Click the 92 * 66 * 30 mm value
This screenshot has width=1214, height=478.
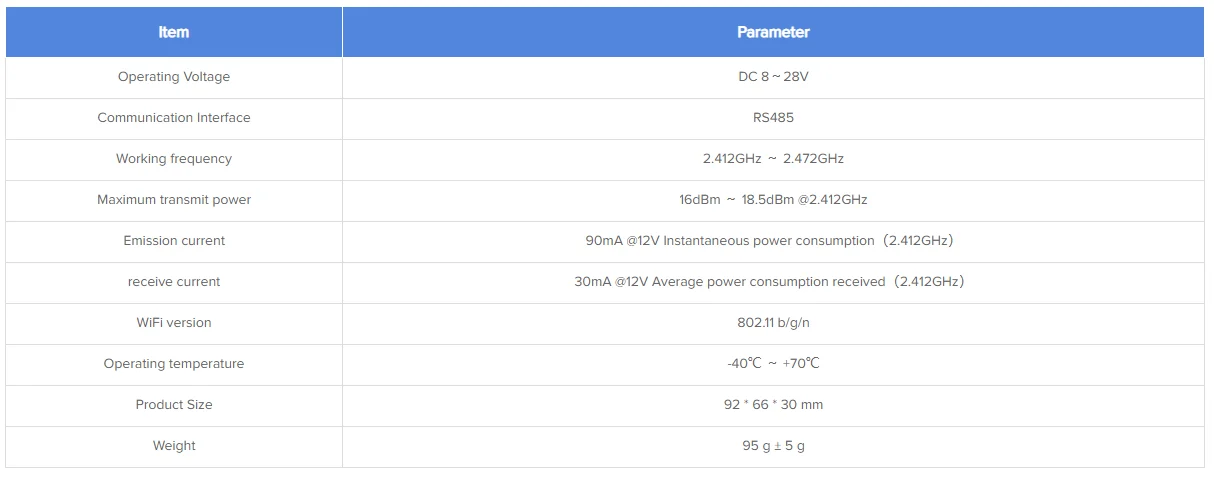[x=773, y=405]
